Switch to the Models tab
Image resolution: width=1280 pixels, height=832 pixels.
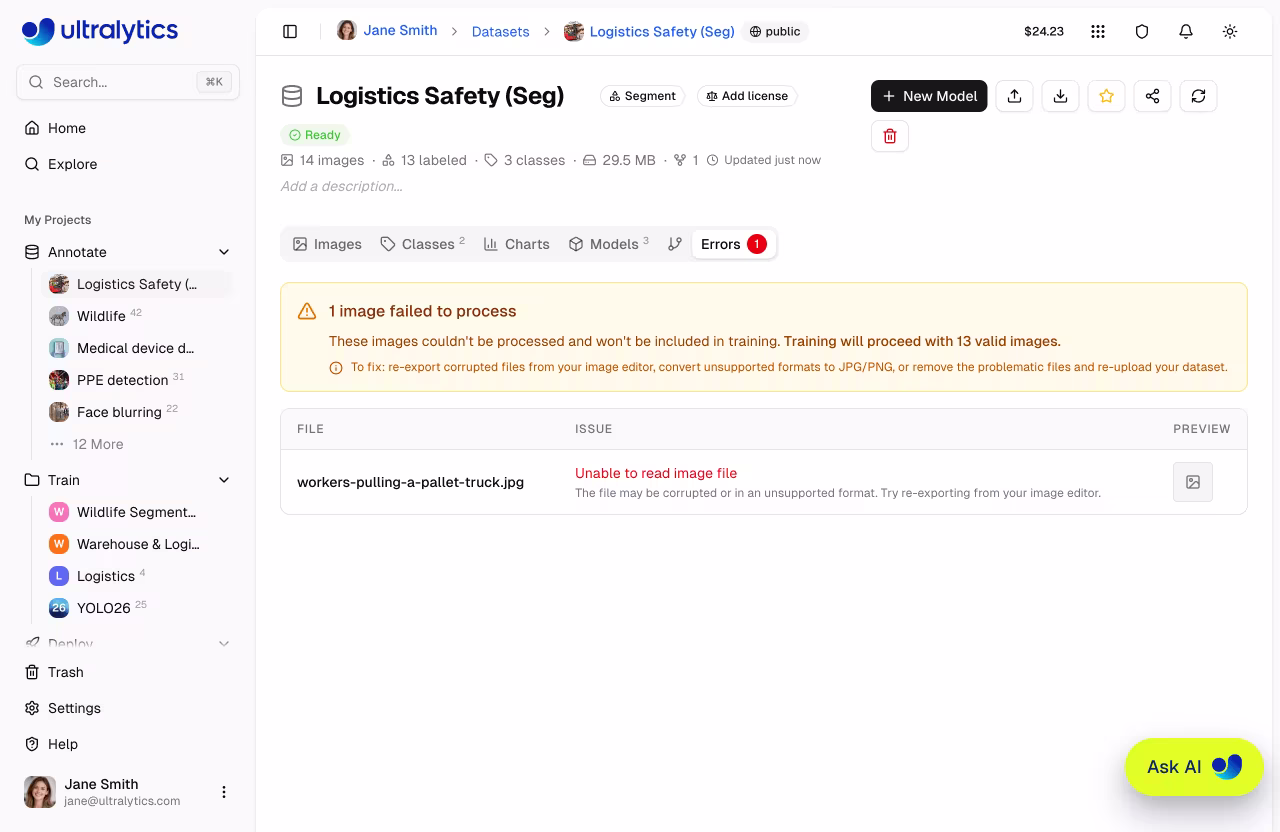[x=609, y=244]
